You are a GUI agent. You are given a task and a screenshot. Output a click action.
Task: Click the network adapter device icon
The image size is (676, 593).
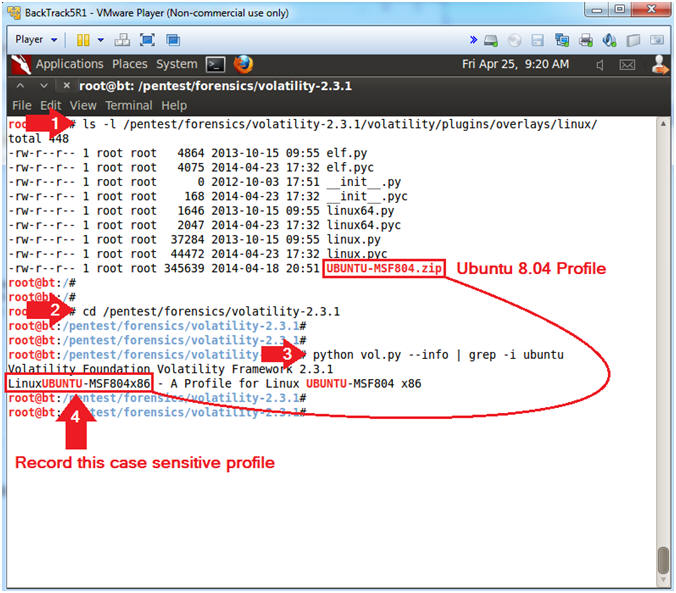[x=562, y=40]
